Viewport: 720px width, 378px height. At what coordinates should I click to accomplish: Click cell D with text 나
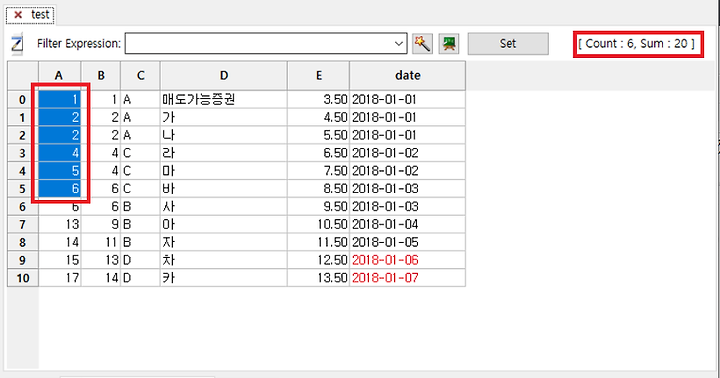click(224, 135)
